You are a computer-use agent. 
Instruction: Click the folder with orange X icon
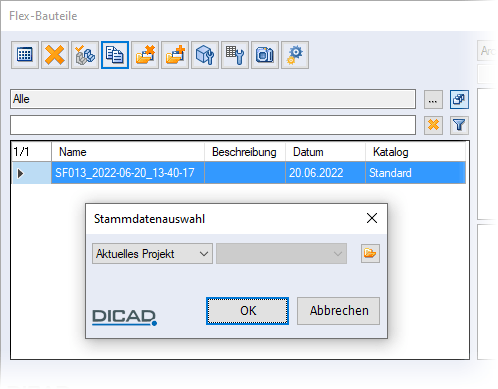point(145,55)
